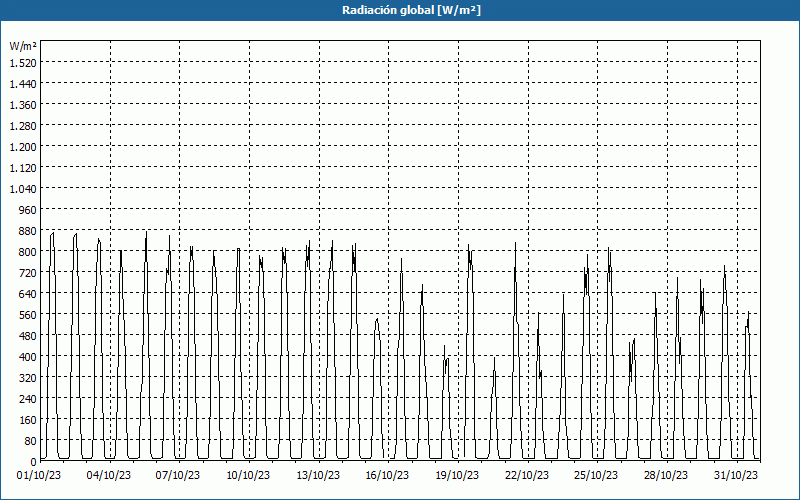
Task: Select the 800 y-axis value
Action: pyautogui.click(x=28, y=252)
